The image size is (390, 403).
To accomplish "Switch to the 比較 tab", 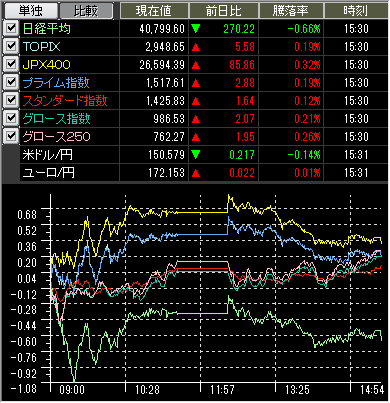I will point(86,11).
